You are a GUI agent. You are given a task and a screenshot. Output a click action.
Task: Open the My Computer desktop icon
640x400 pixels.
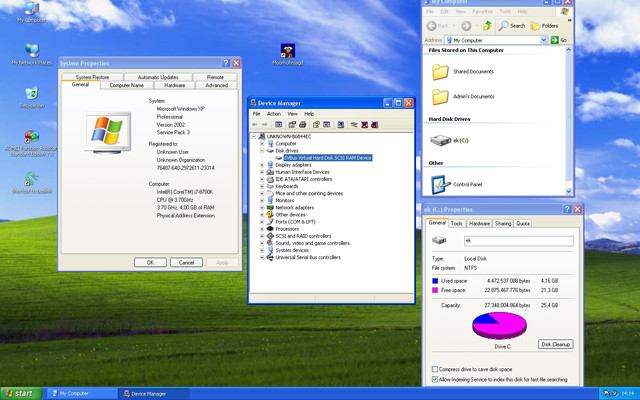(x=32, y=10)
